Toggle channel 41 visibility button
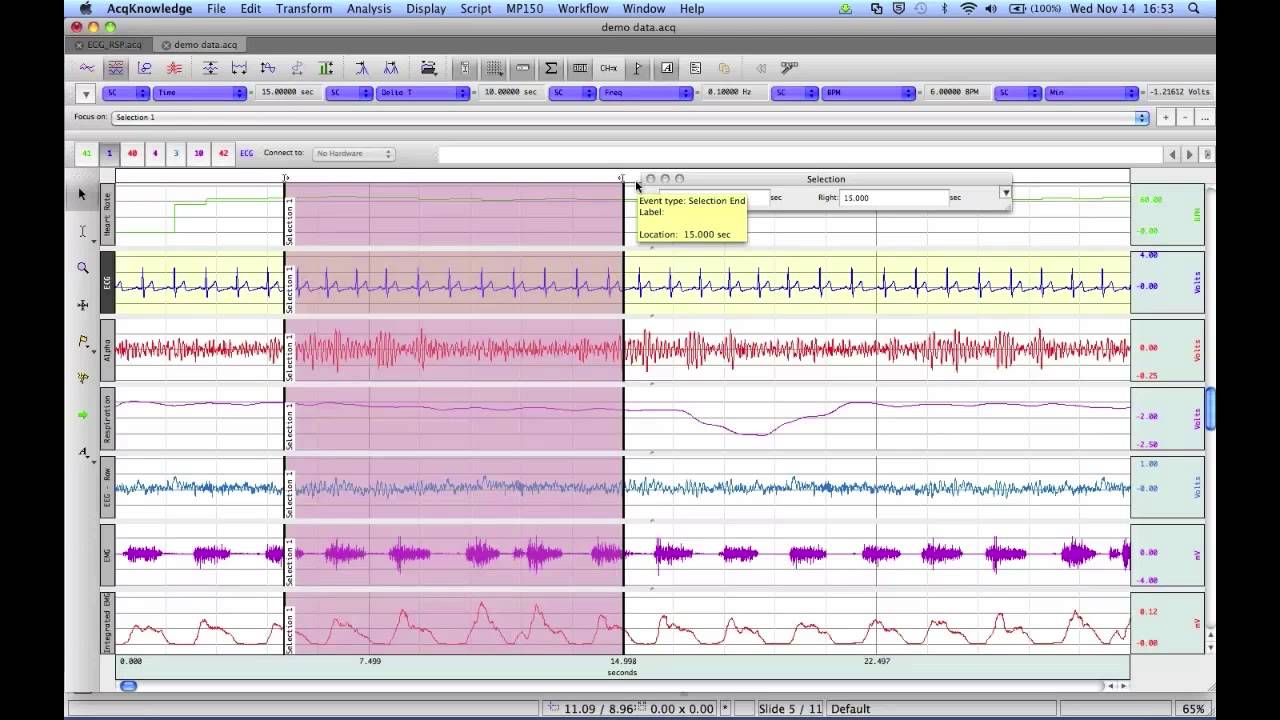The height and width of the screenshot is (720, 1280). pyautogui.click(x=87, y=154)
